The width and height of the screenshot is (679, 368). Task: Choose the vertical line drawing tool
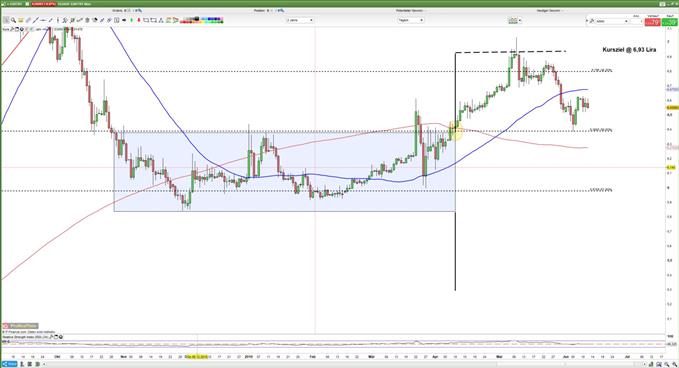(x=58, y=20)
